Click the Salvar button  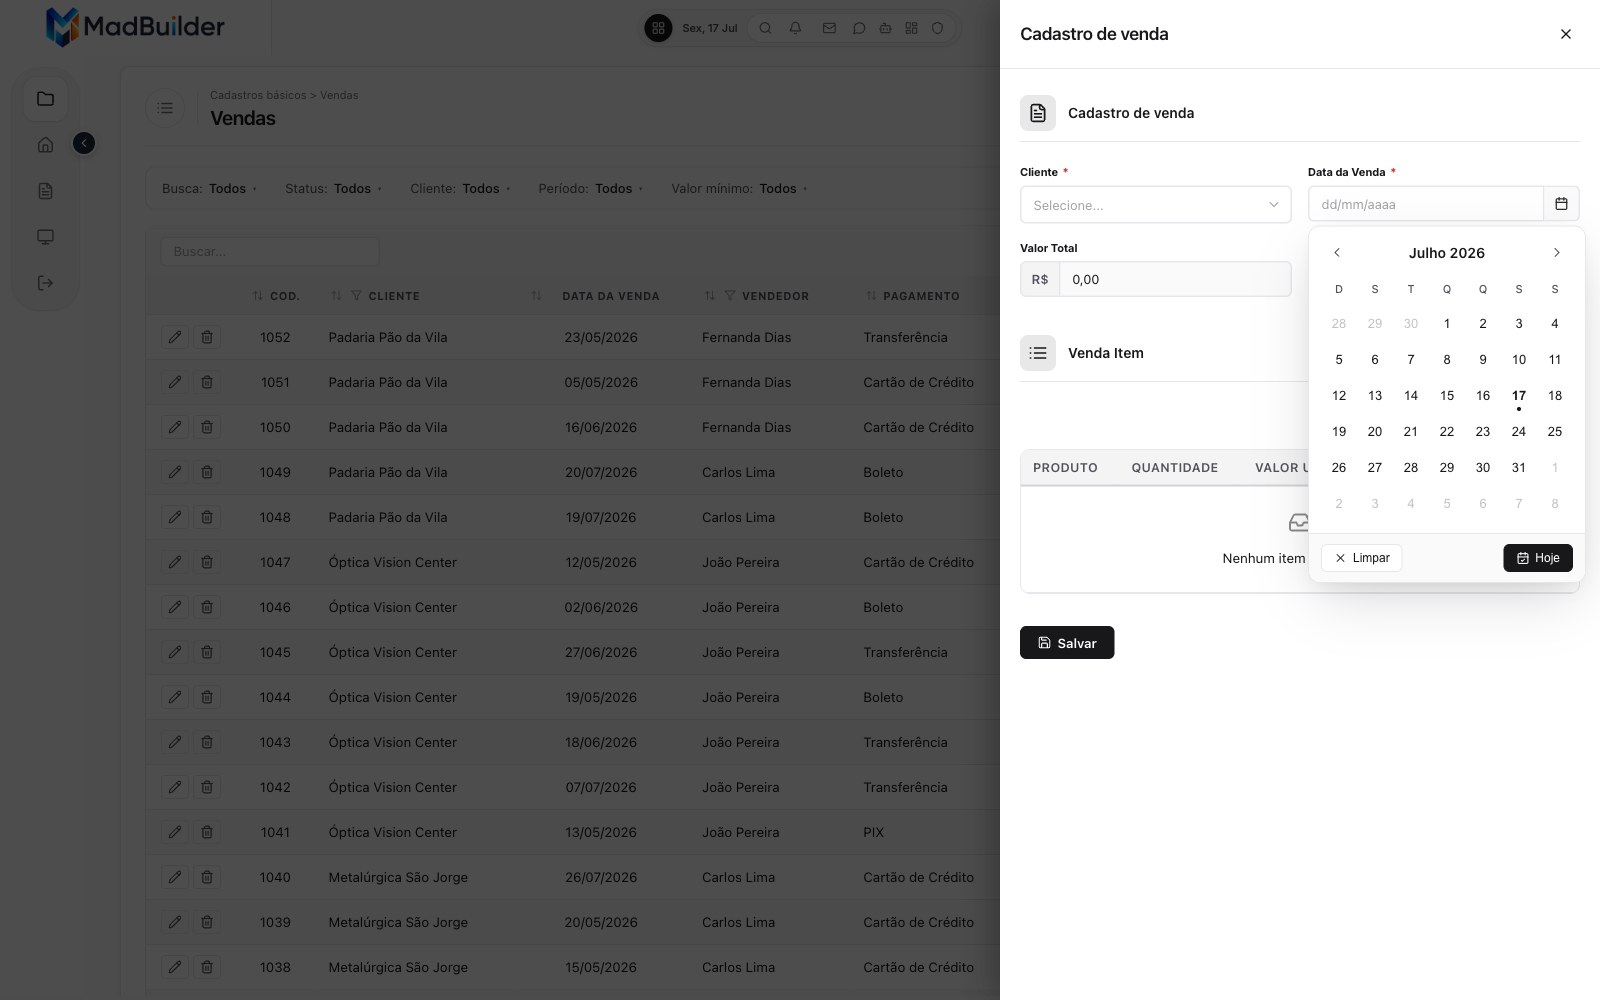1067,643
